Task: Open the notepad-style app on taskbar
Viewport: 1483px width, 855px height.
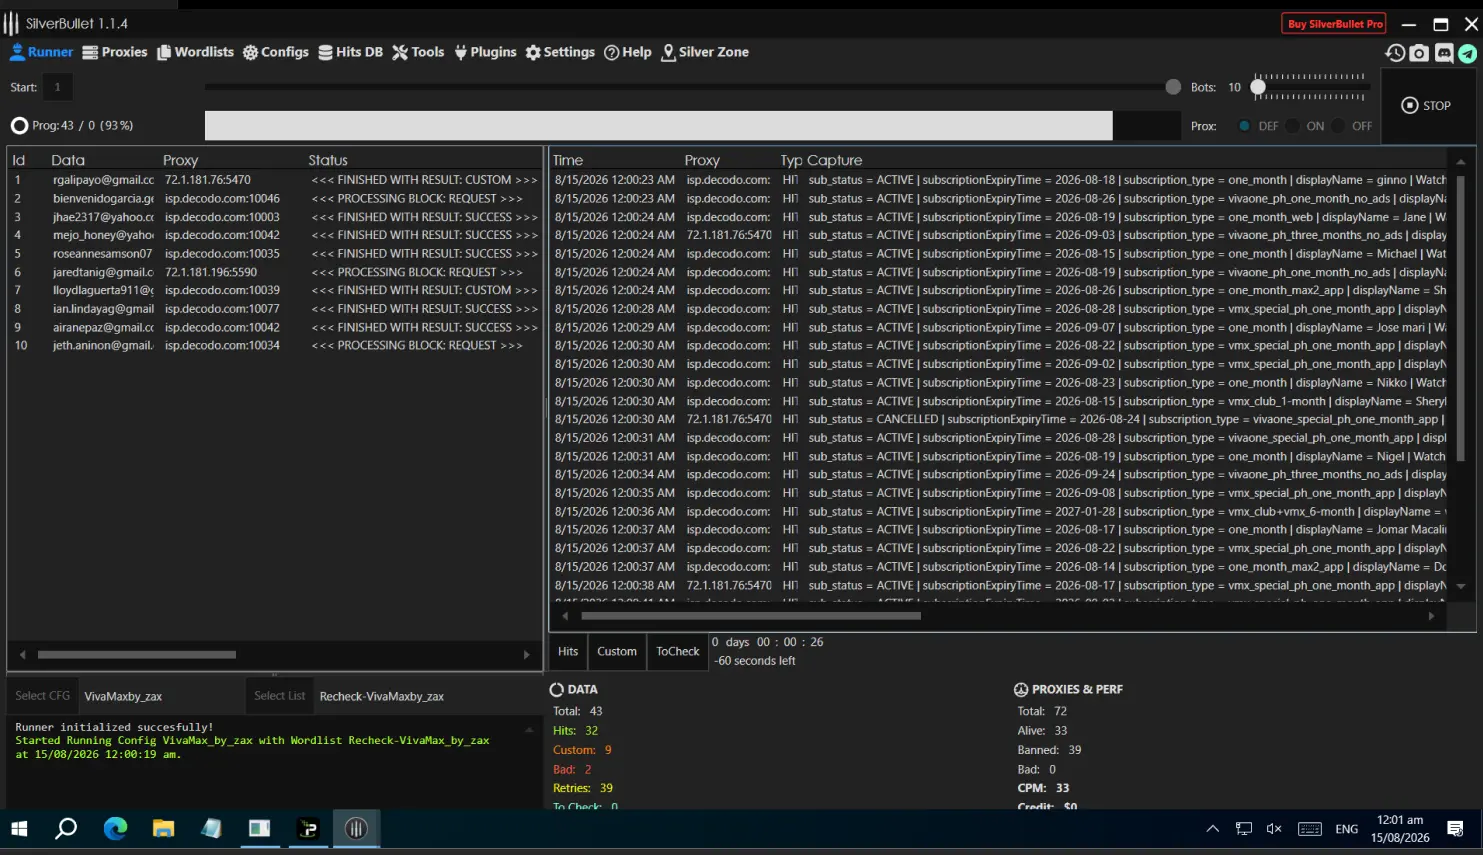Action: tap(211, 829)
